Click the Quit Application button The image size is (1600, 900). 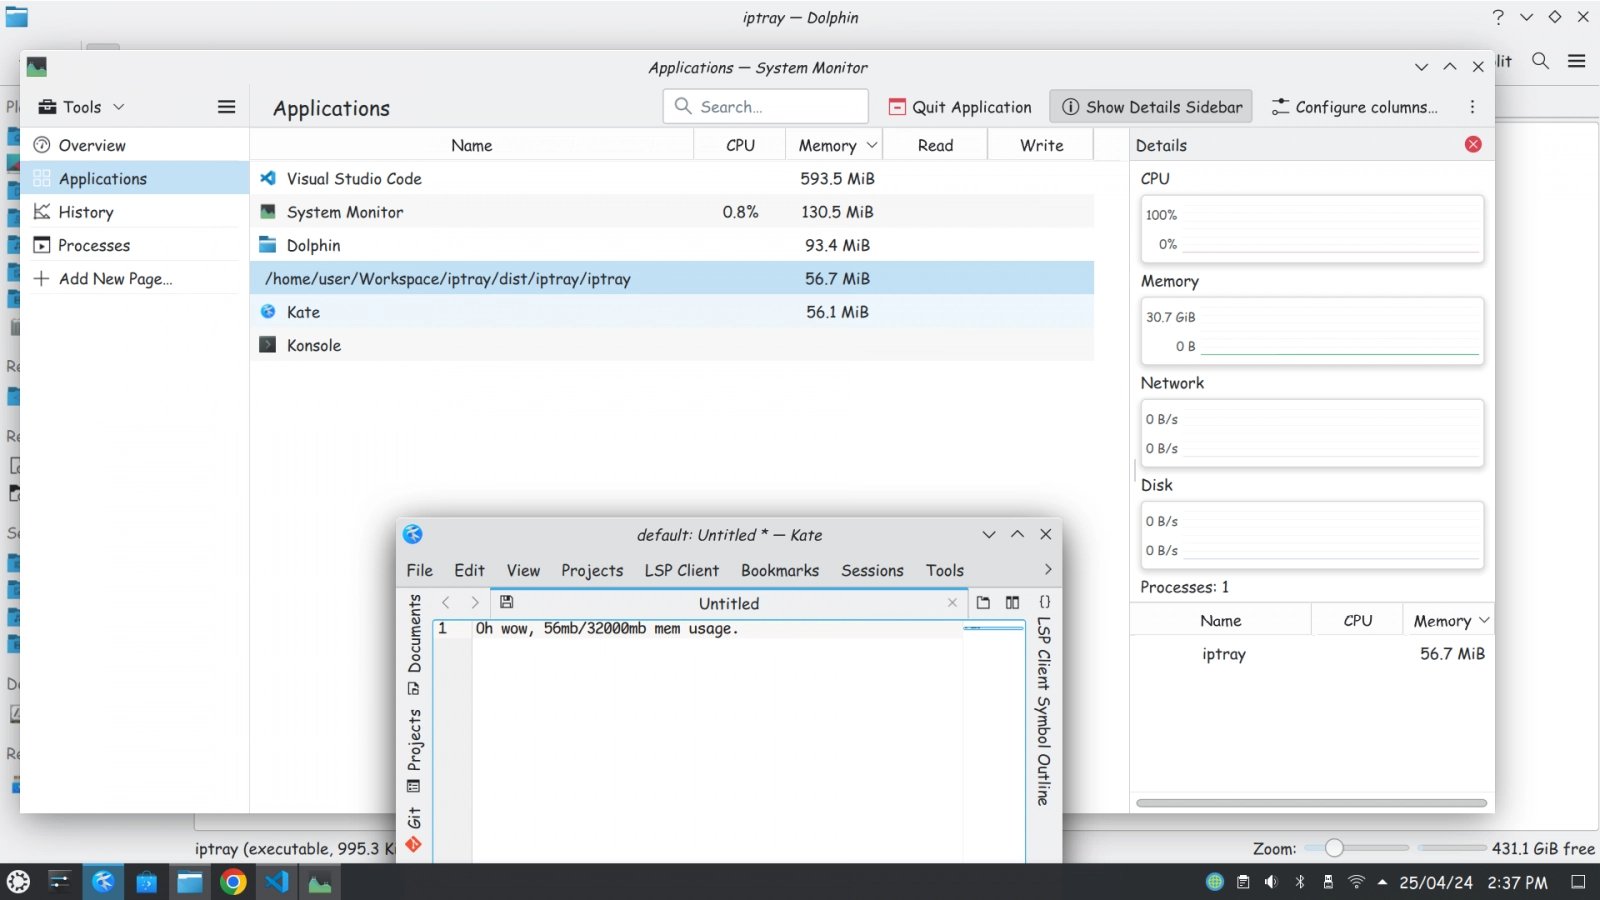[960, 107]
